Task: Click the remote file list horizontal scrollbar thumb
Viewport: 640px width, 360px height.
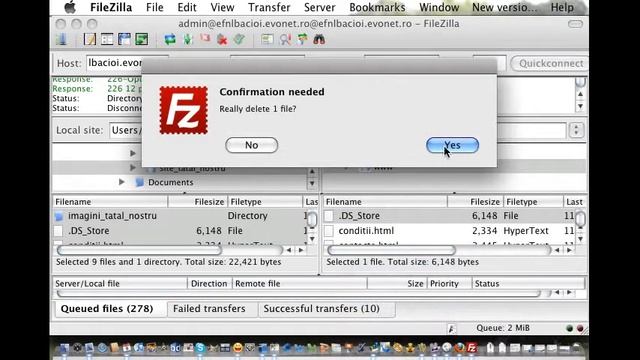Action: (391, 250)
